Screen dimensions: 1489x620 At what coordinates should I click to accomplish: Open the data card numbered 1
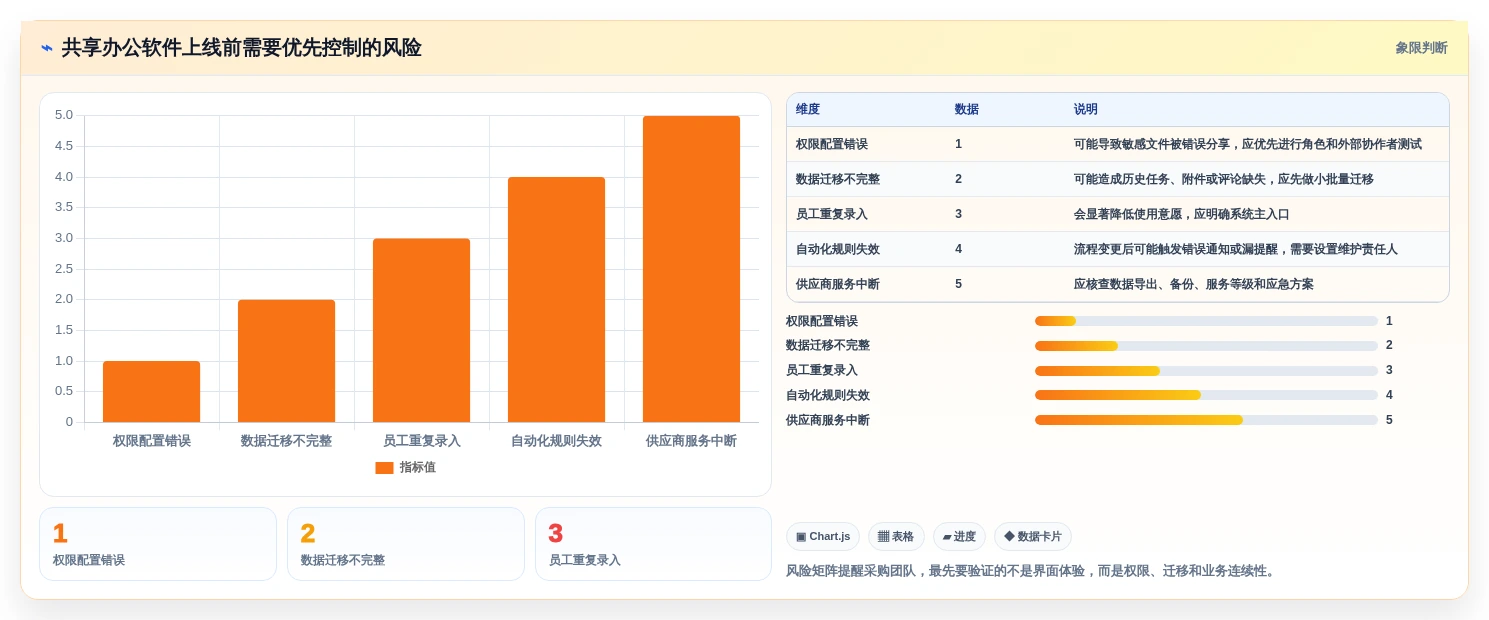tap(158, 544)
